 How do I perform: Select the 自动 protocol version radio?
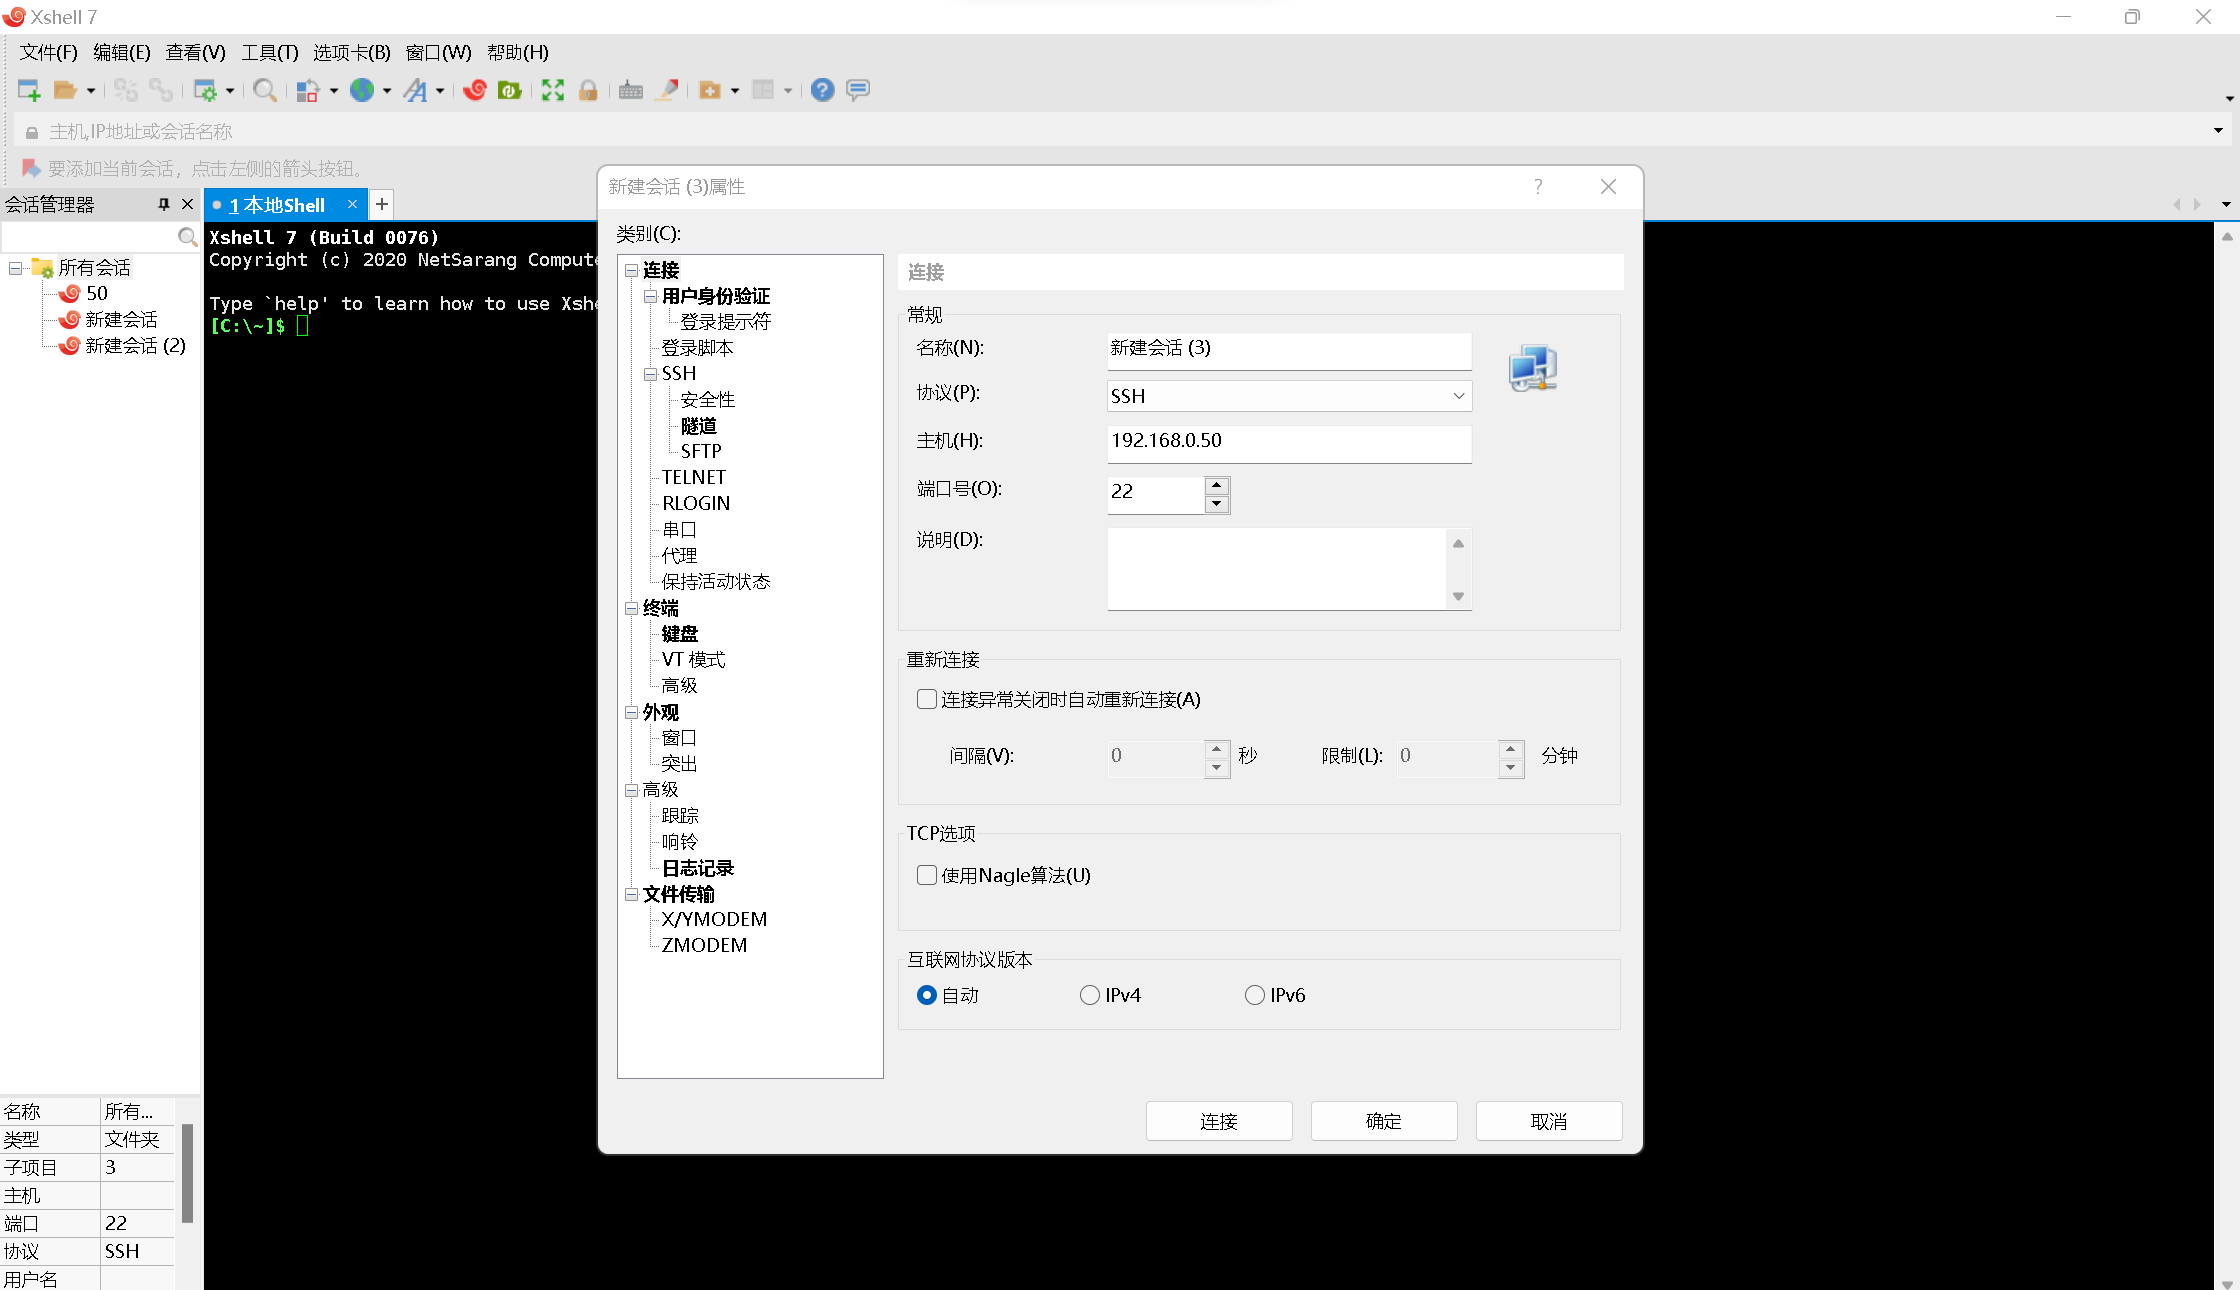tap(927, 995)
